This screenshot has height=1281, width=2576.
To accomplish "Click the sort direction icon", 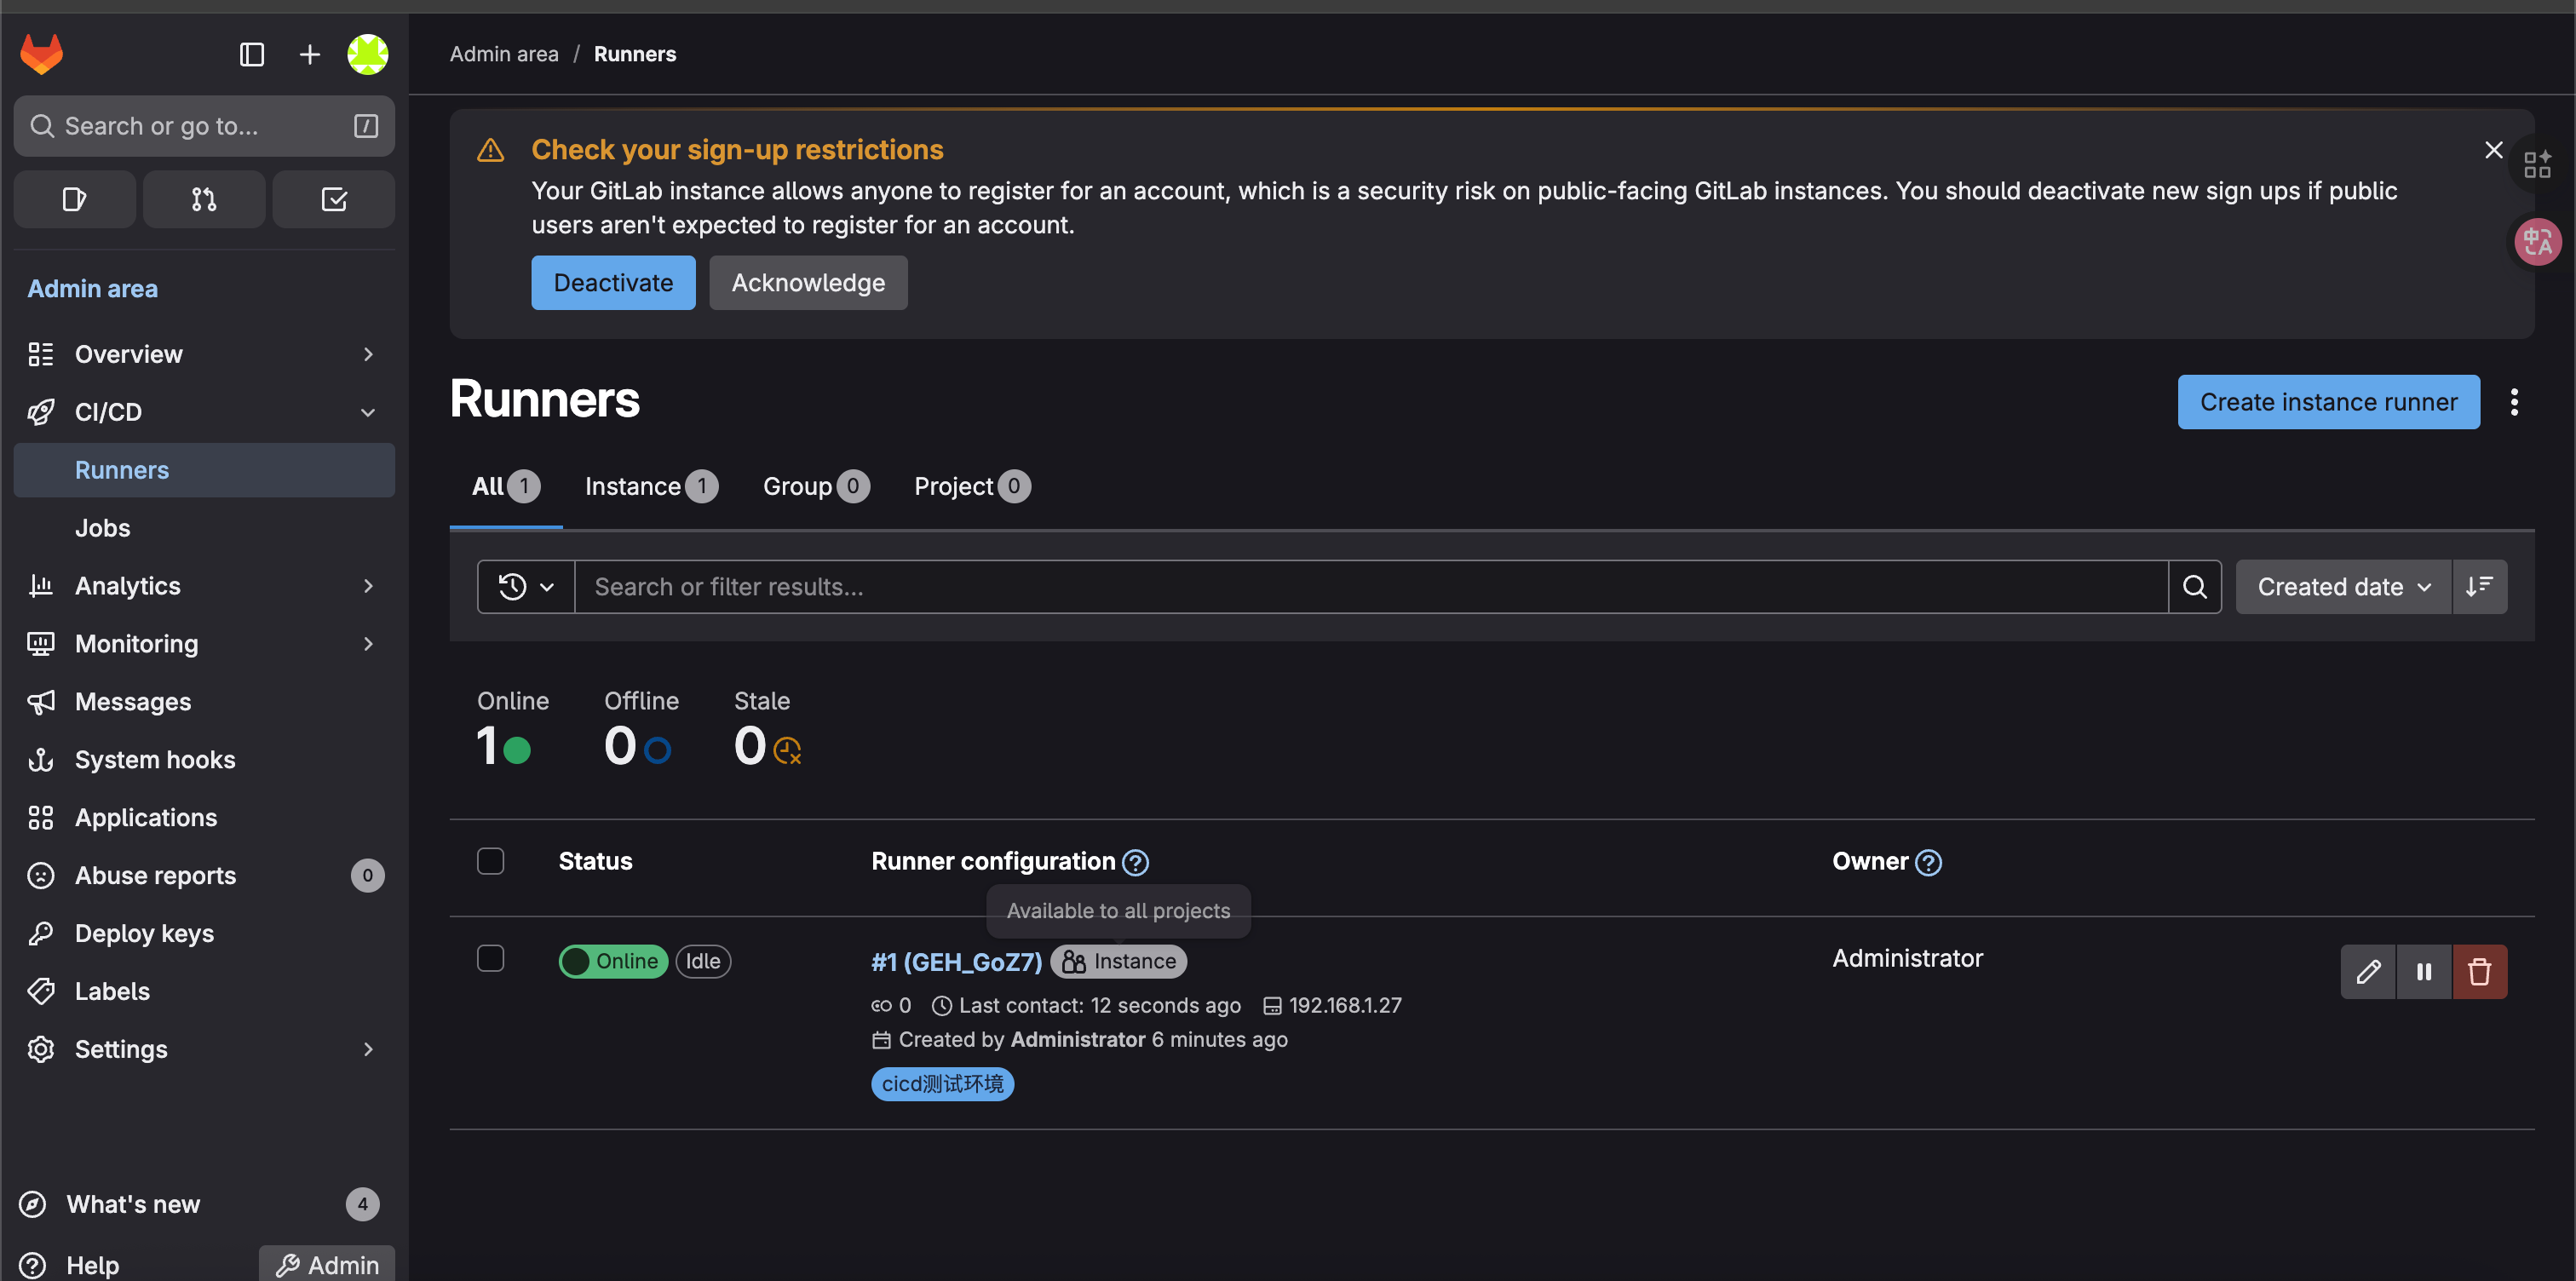I will coord(2478,586).
